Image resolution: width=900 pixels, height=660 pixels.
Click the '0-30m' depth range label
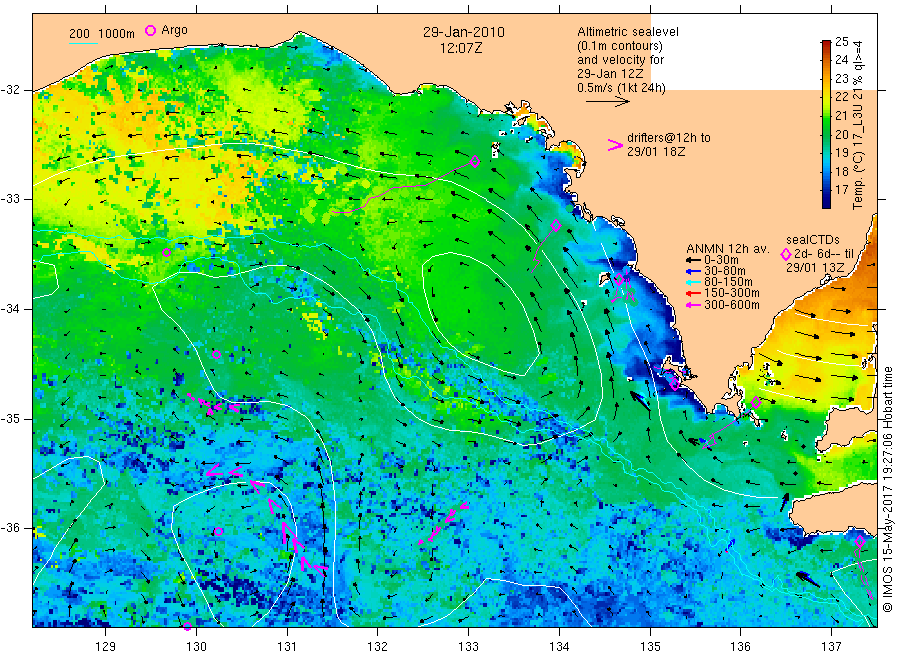coord(721,260)
